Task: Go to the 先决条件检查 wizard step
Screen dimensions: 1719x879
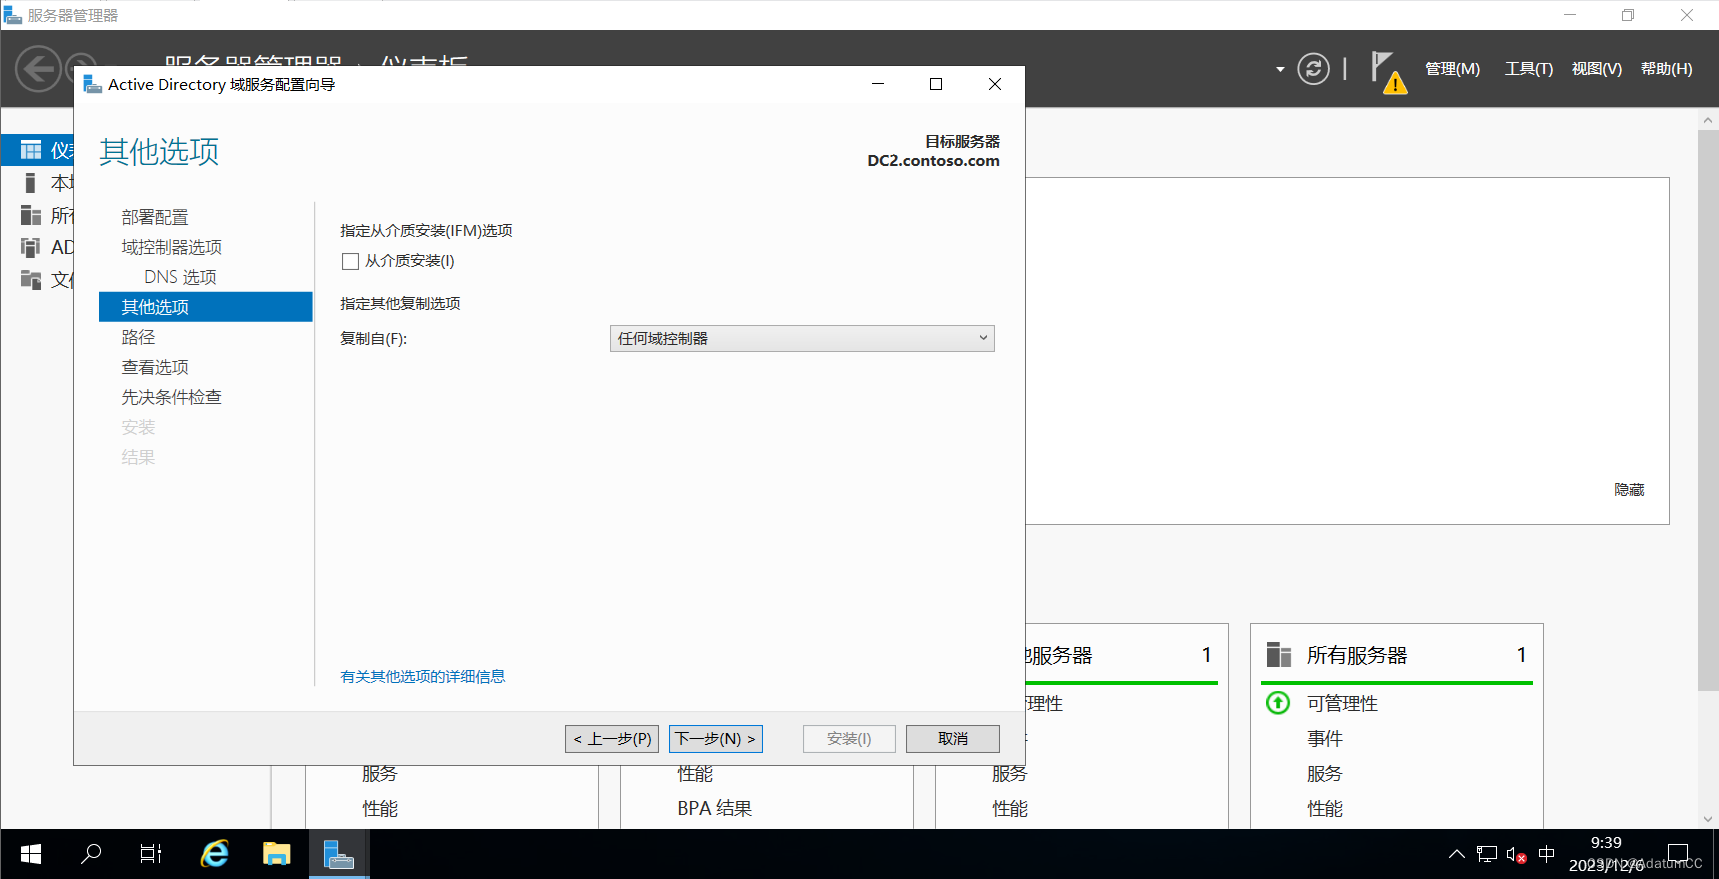Action: point(172,397)
